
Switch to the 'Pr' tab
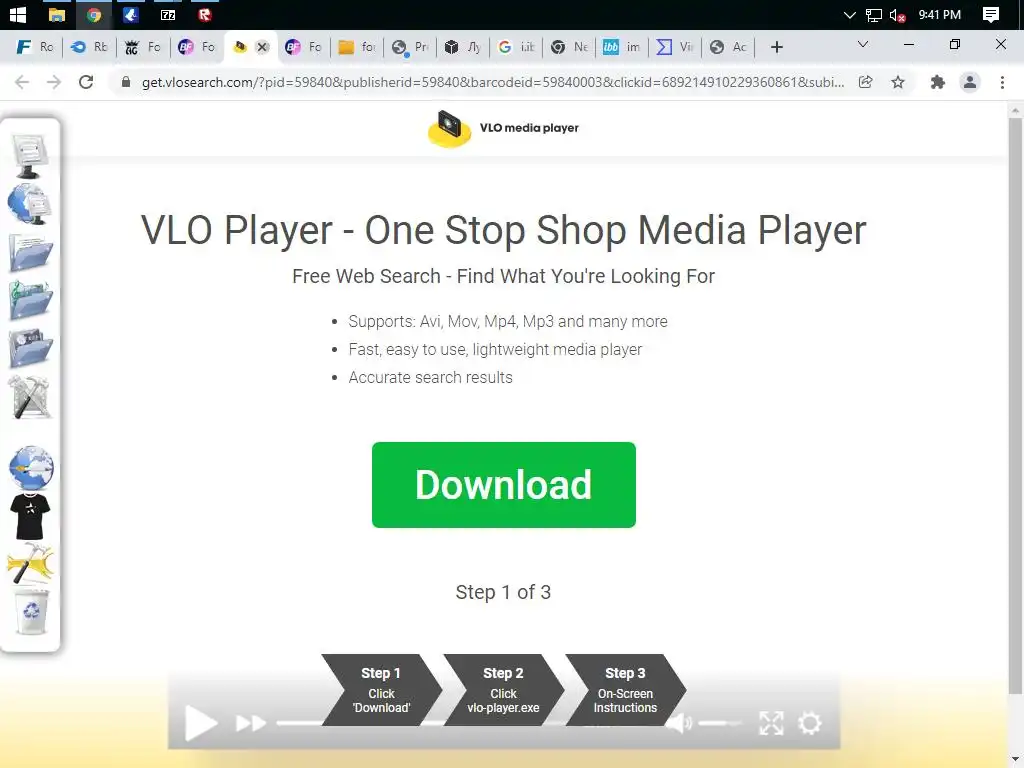coord(410,47)
